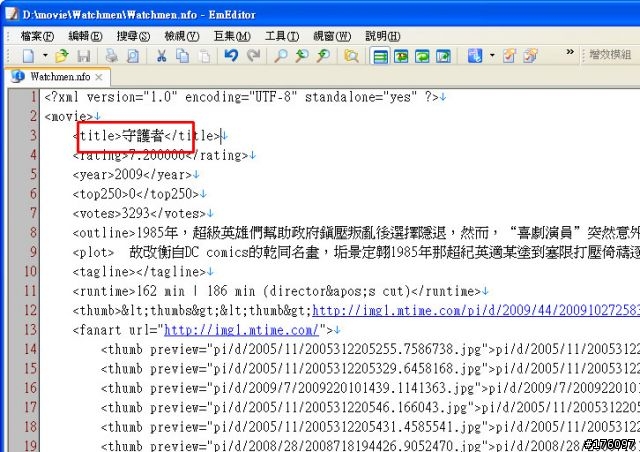
Task: Undo the last edit with the blue arrow
Action: [x=231, y=56]
